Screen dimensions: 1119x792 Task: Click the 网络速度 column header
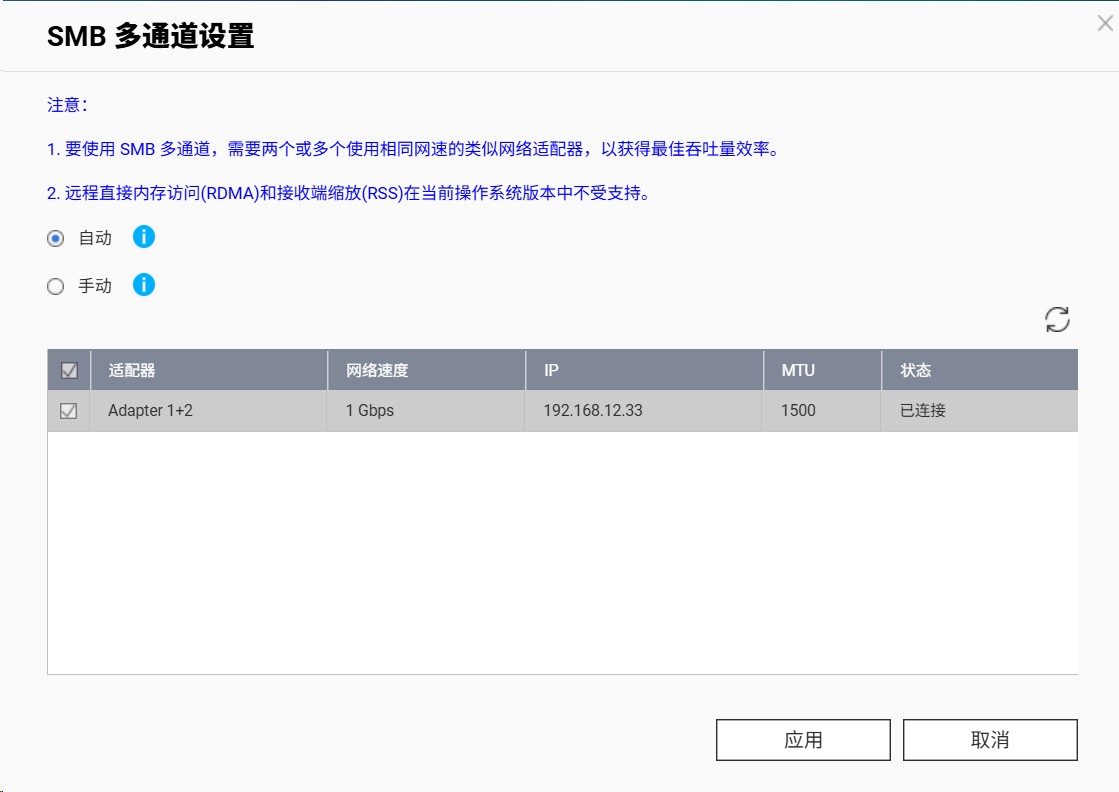pos(427,370)
